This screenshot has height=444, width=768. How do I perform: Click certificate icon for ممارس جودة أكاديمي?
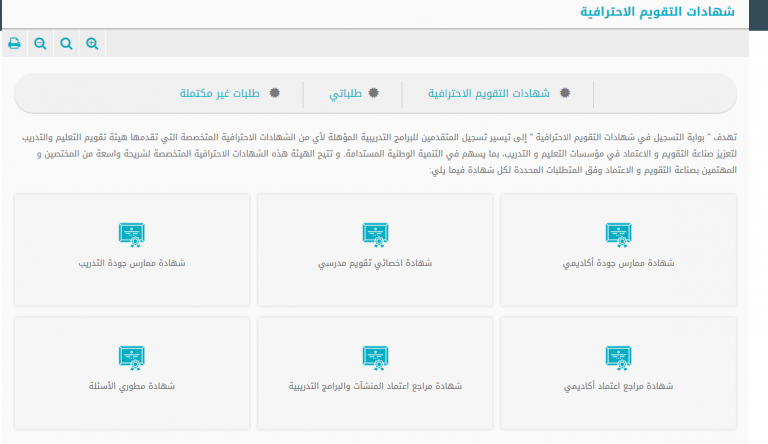pos(619,234)
